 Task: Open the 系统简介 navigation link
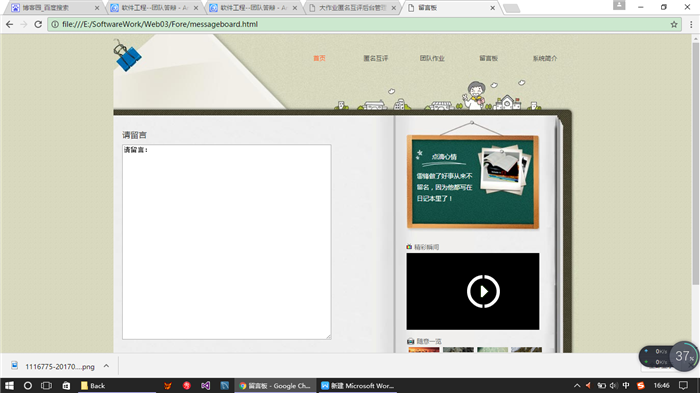click(x=545, y=58)
